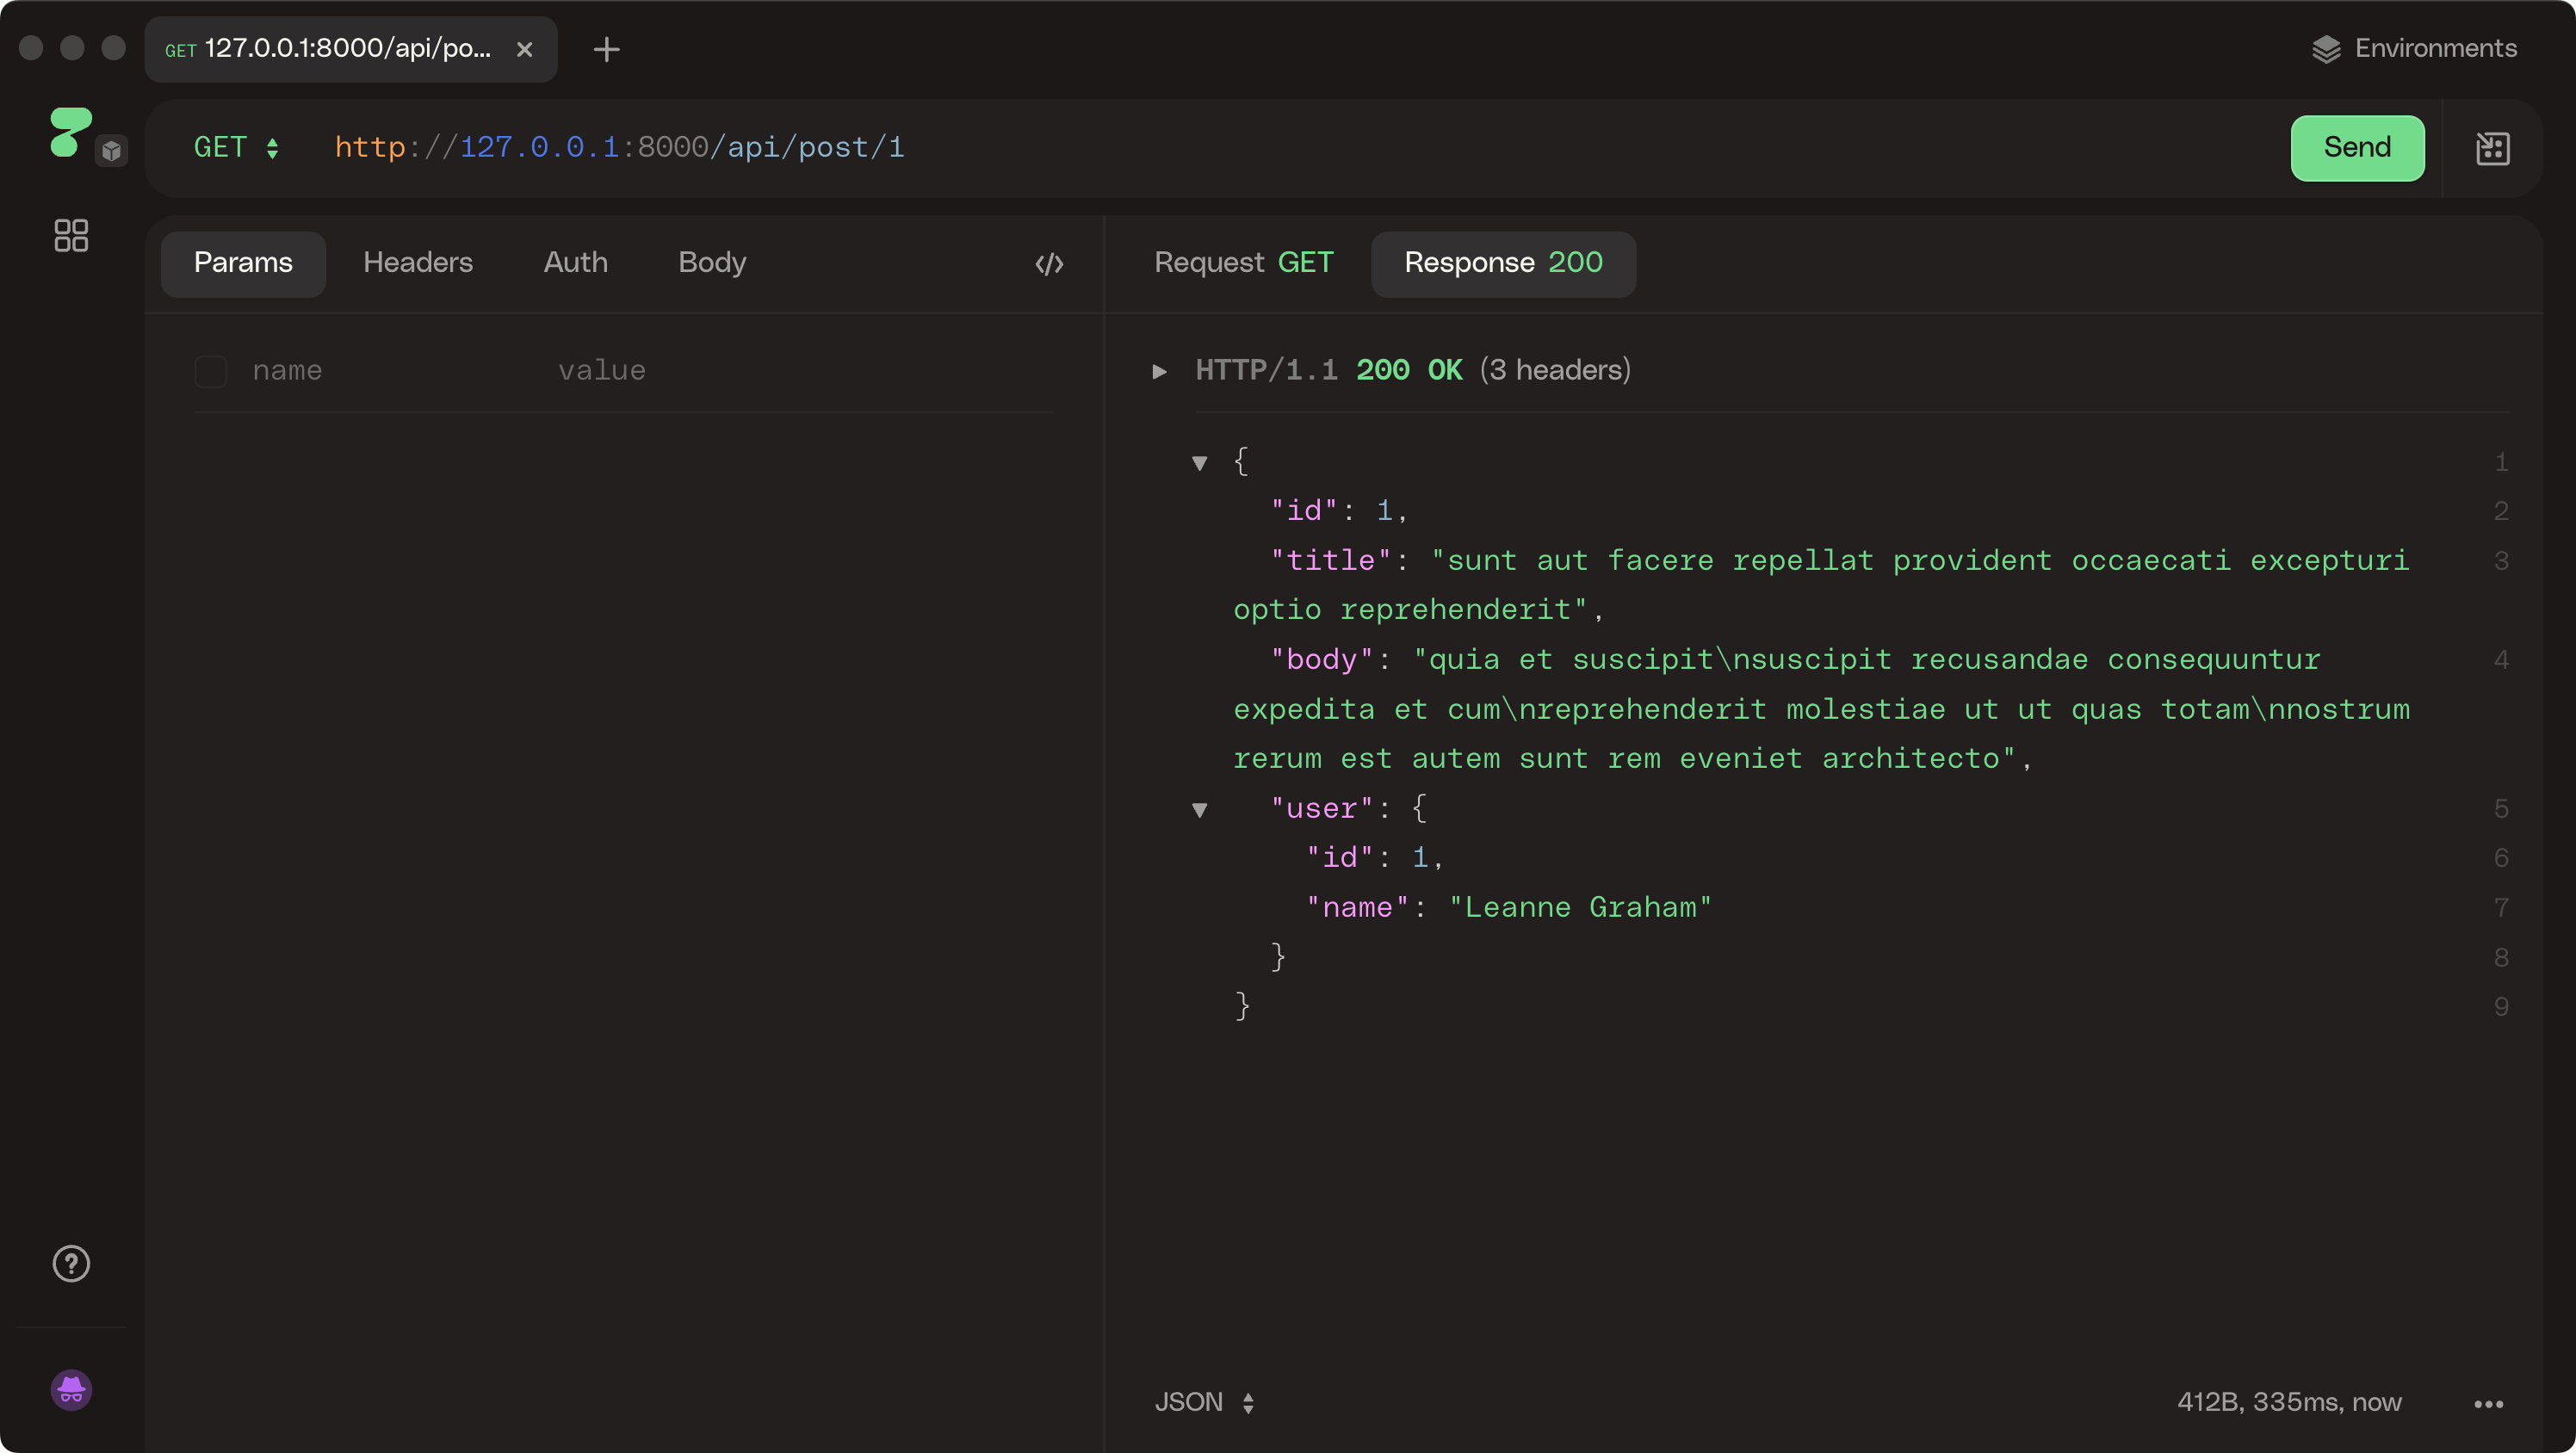The image size is (2576, 1453).
Task: Collapse the "user" object node
Action: click(1199, 810)
